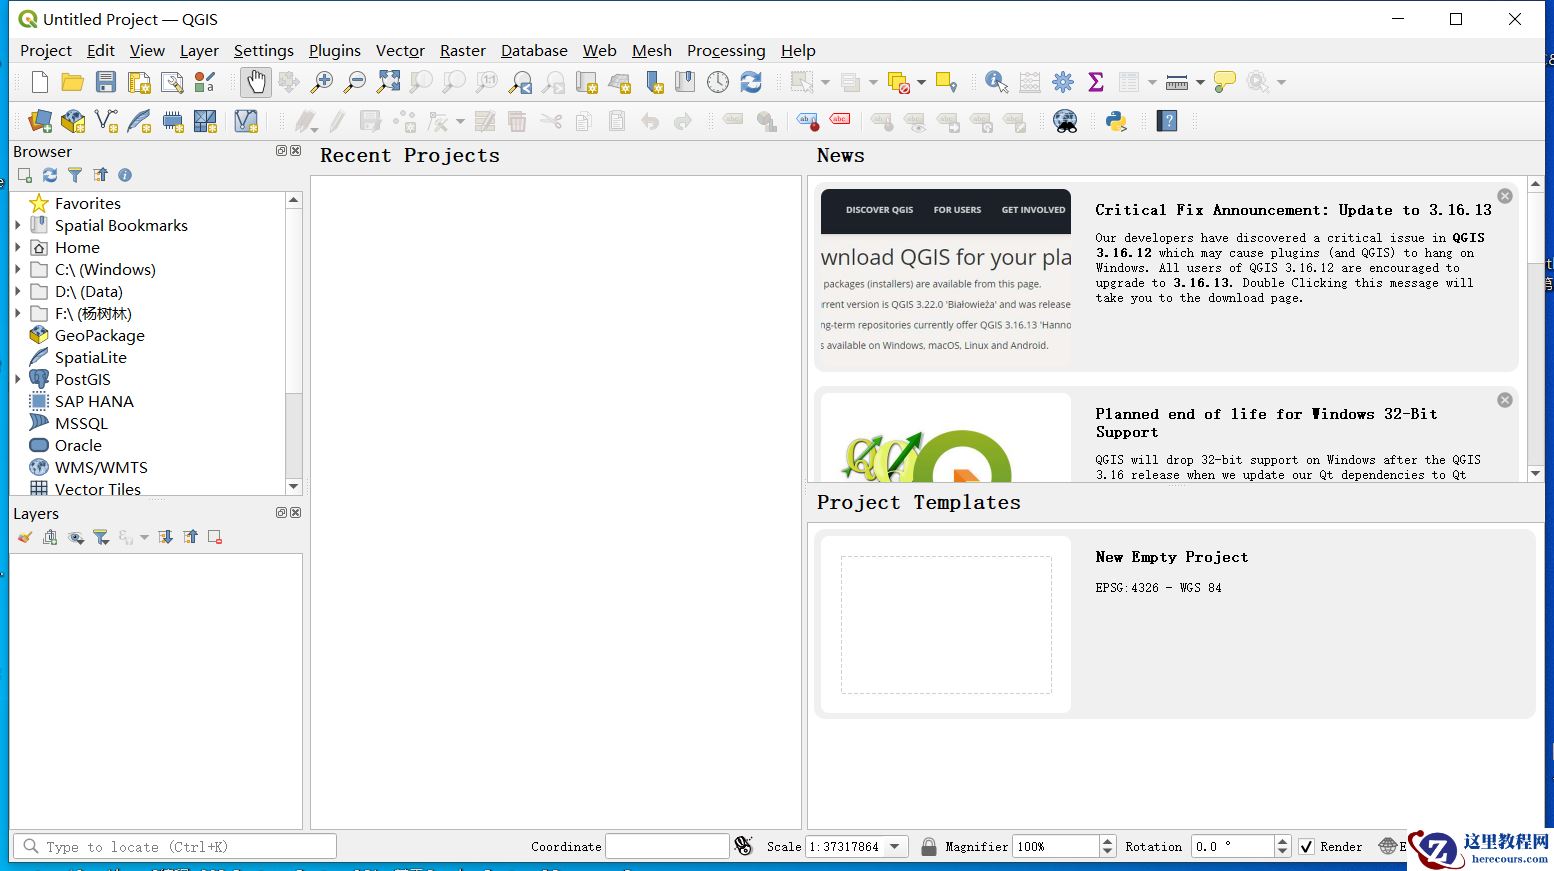Open the Python Console icon
1554x871 pixels.
(1116, 121)
